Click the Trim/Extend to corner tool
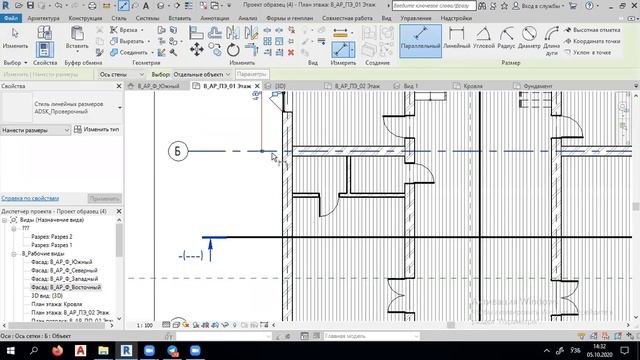 251,50
